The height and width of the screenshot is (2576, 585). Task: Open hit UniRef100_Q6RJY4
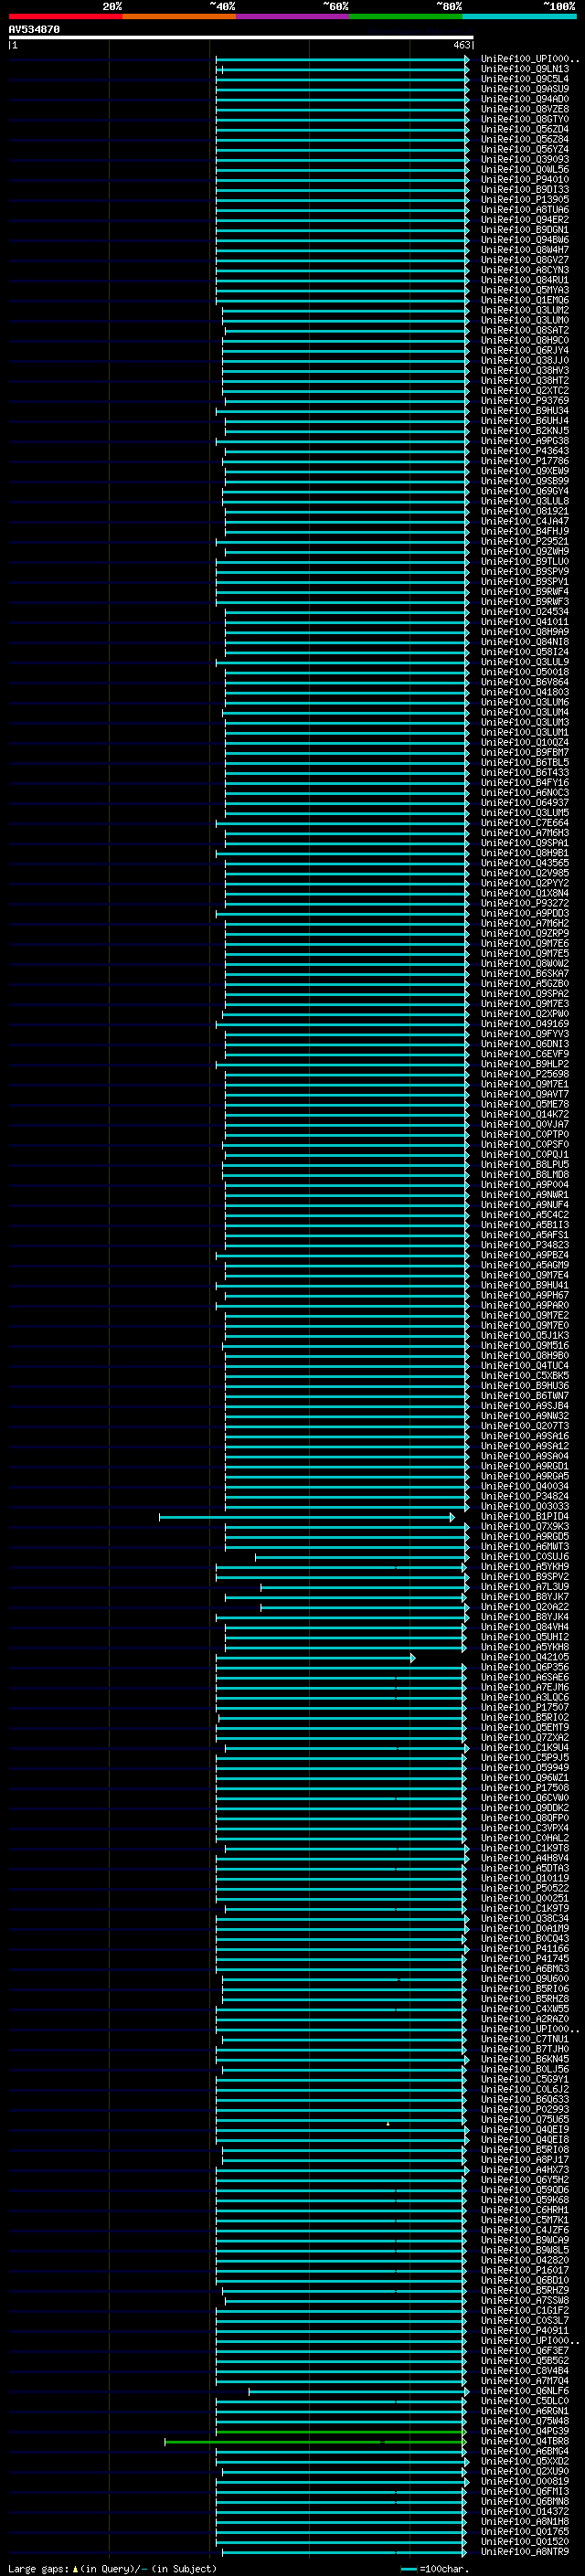point(525,351)
